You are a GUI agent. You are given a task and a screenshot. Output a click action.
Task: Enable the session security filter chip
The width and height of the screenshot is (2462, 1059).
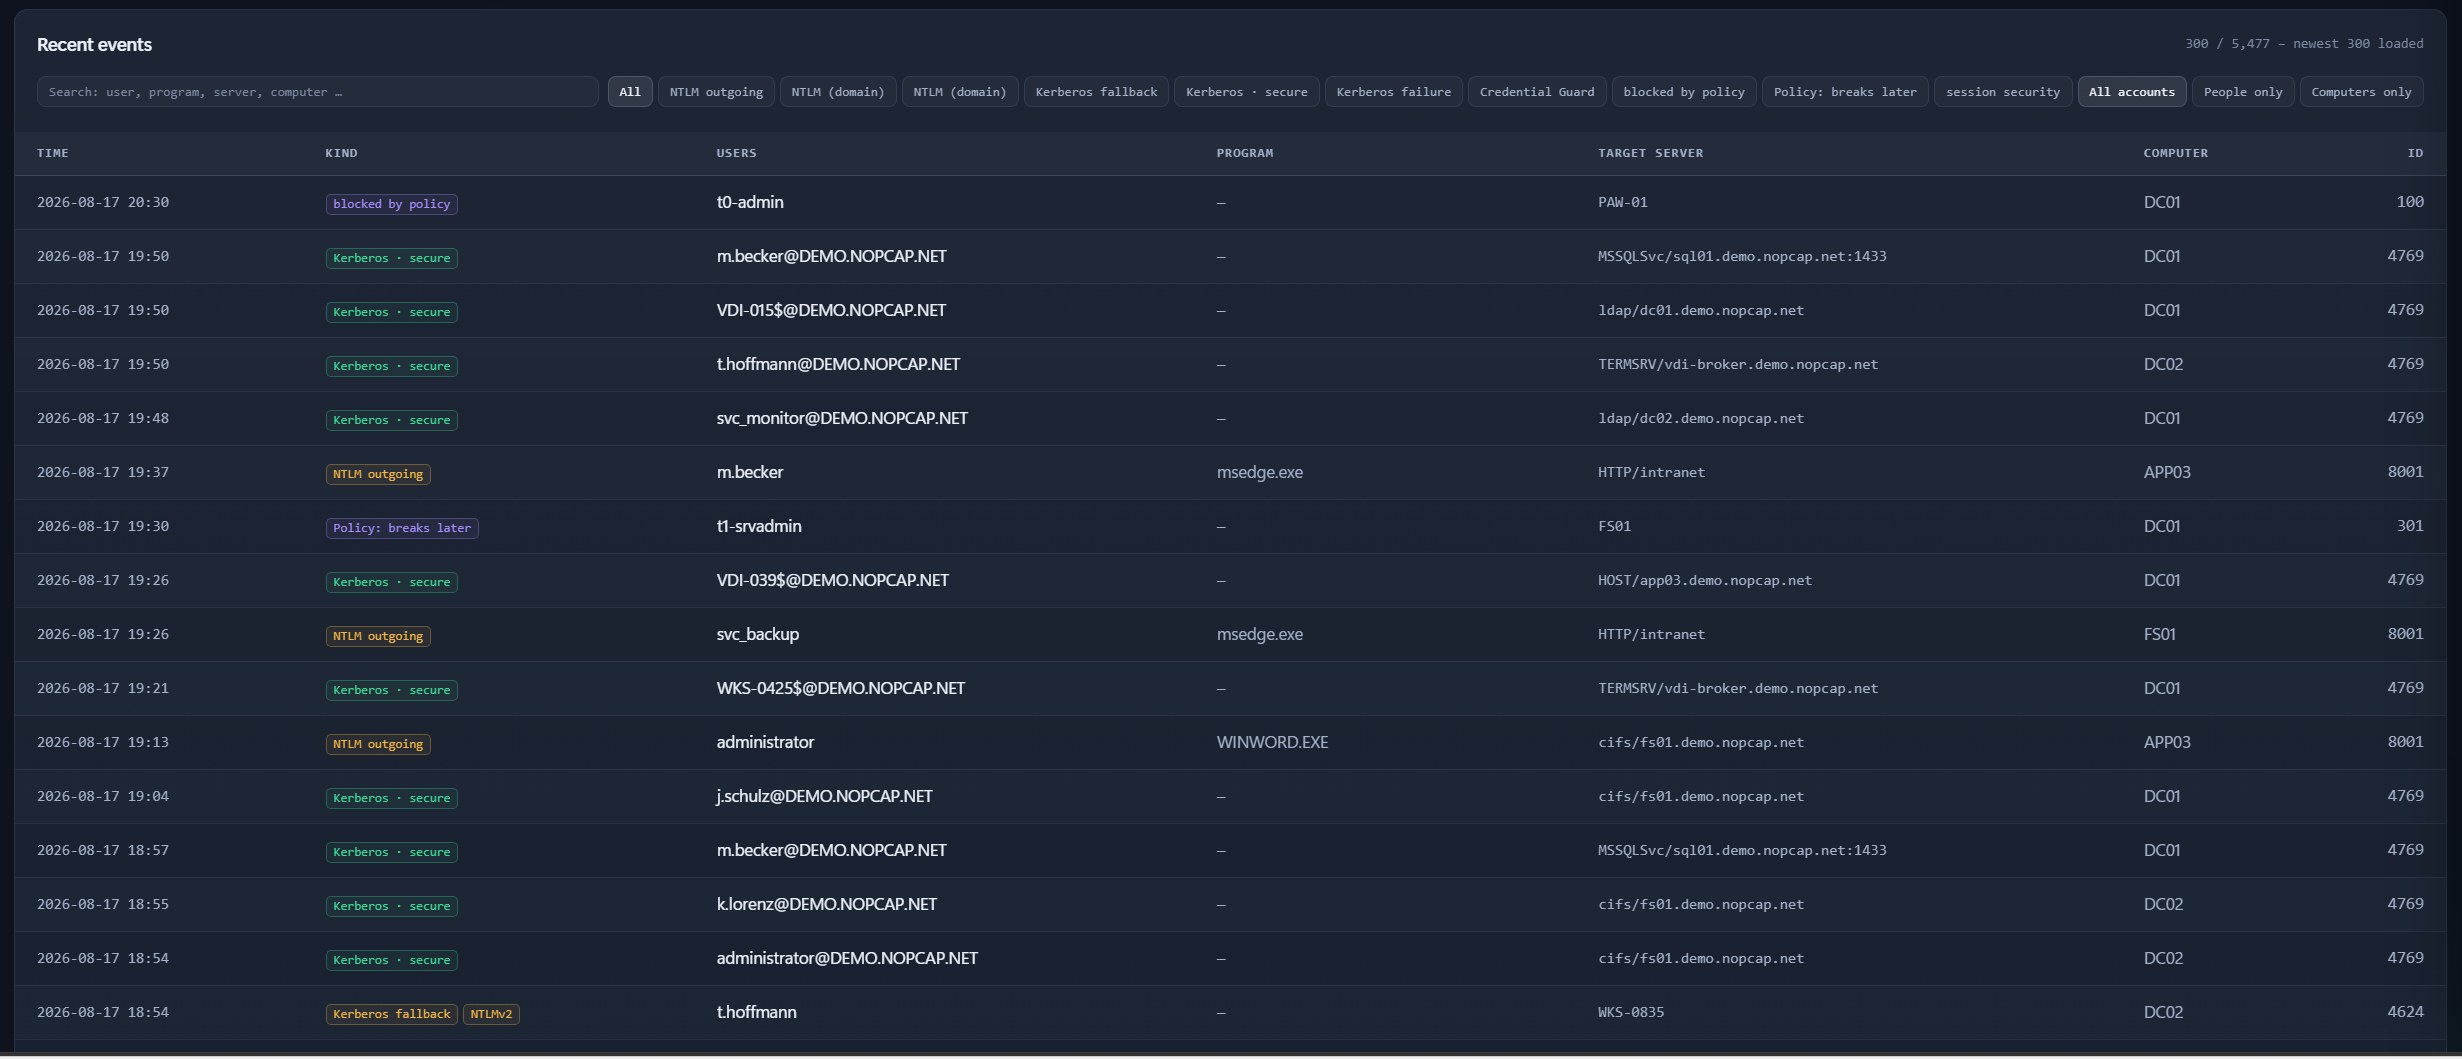[2003, 92]
